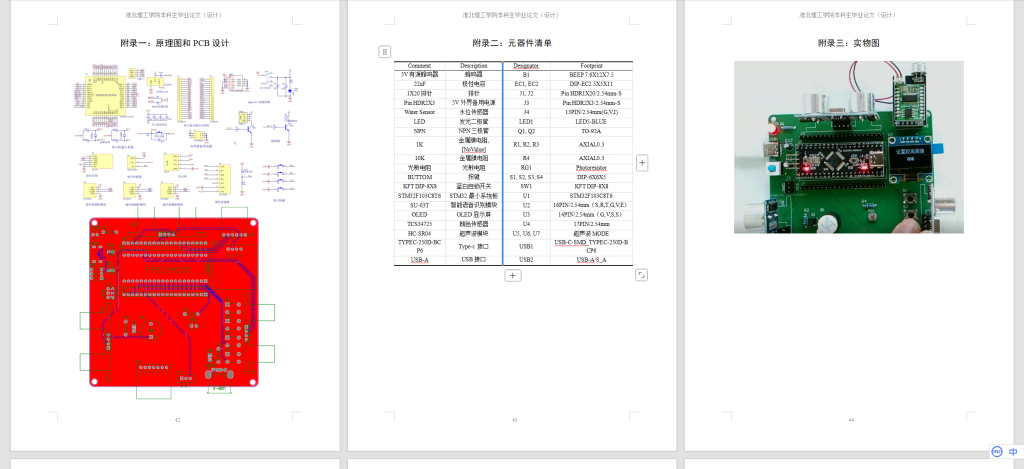Click the plus button to add a table column
Image resolution: width=1024 pixels, height=469 pixels.
pos(642,163)
